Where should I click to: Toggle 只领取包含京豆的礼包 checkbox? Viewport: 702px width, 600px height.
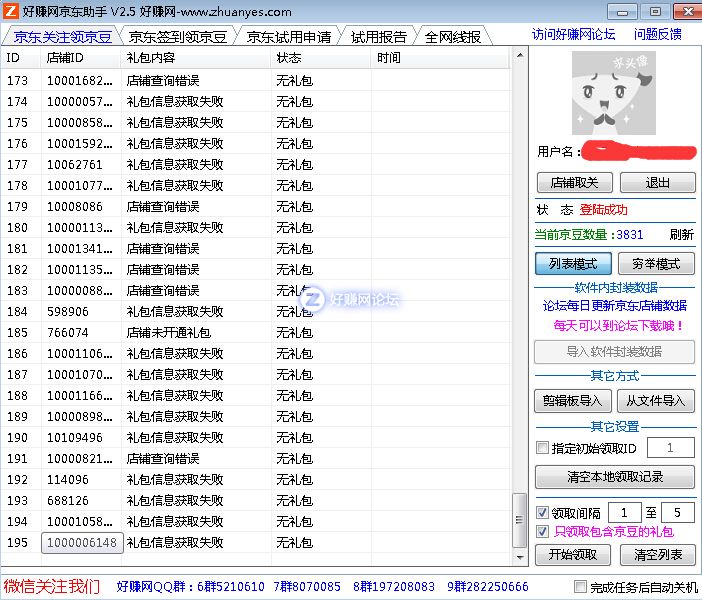542,532
